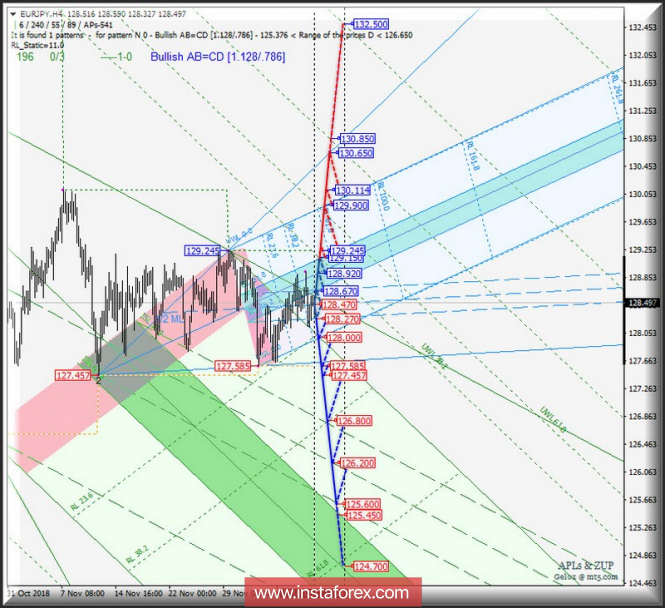Click the 128.853 price scale value
The width and height of the screenshot is (665, 608).
point(643,278)
